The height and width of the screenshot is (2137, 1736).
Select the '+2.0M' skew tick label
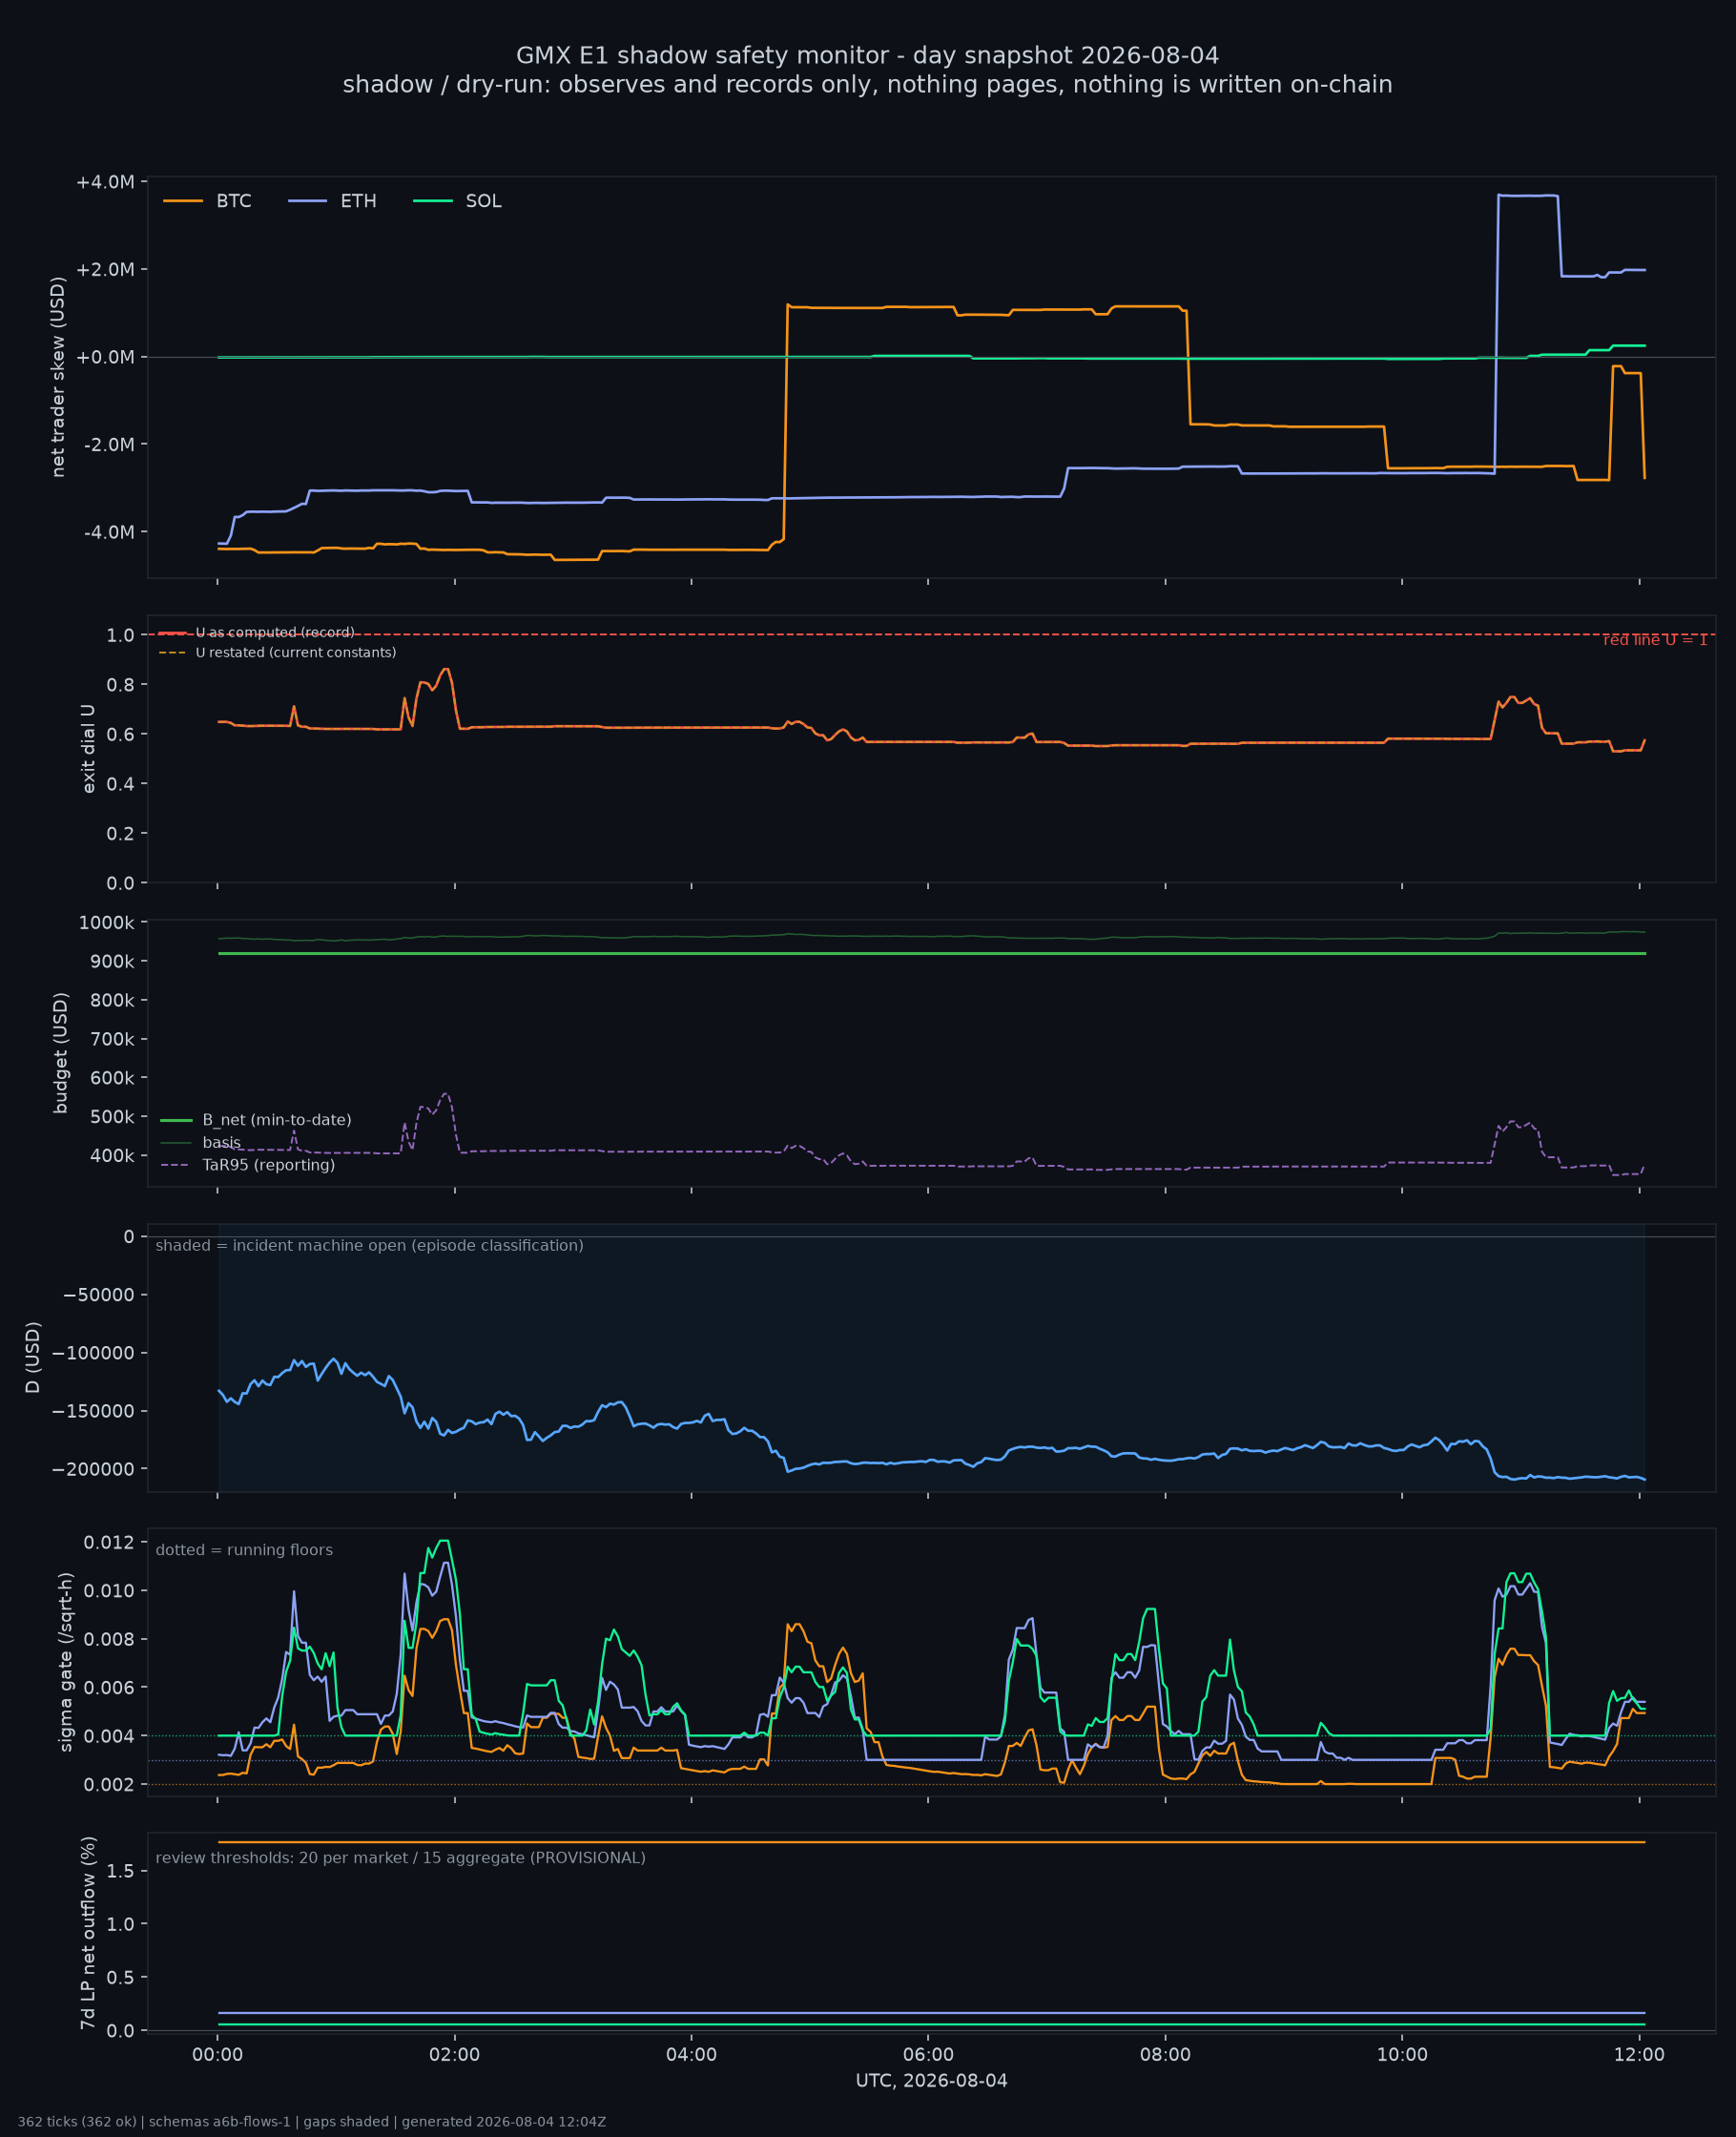(105, 270)
